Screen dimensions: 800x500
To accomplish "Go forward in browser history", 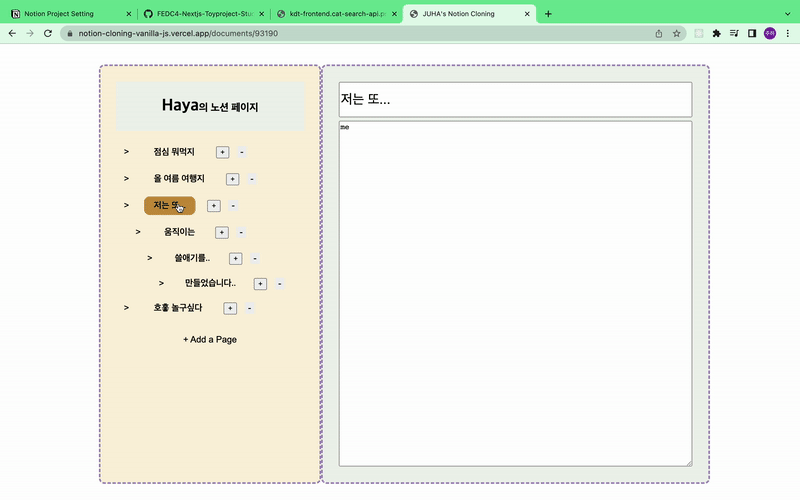I will click(x=30, y=33).
